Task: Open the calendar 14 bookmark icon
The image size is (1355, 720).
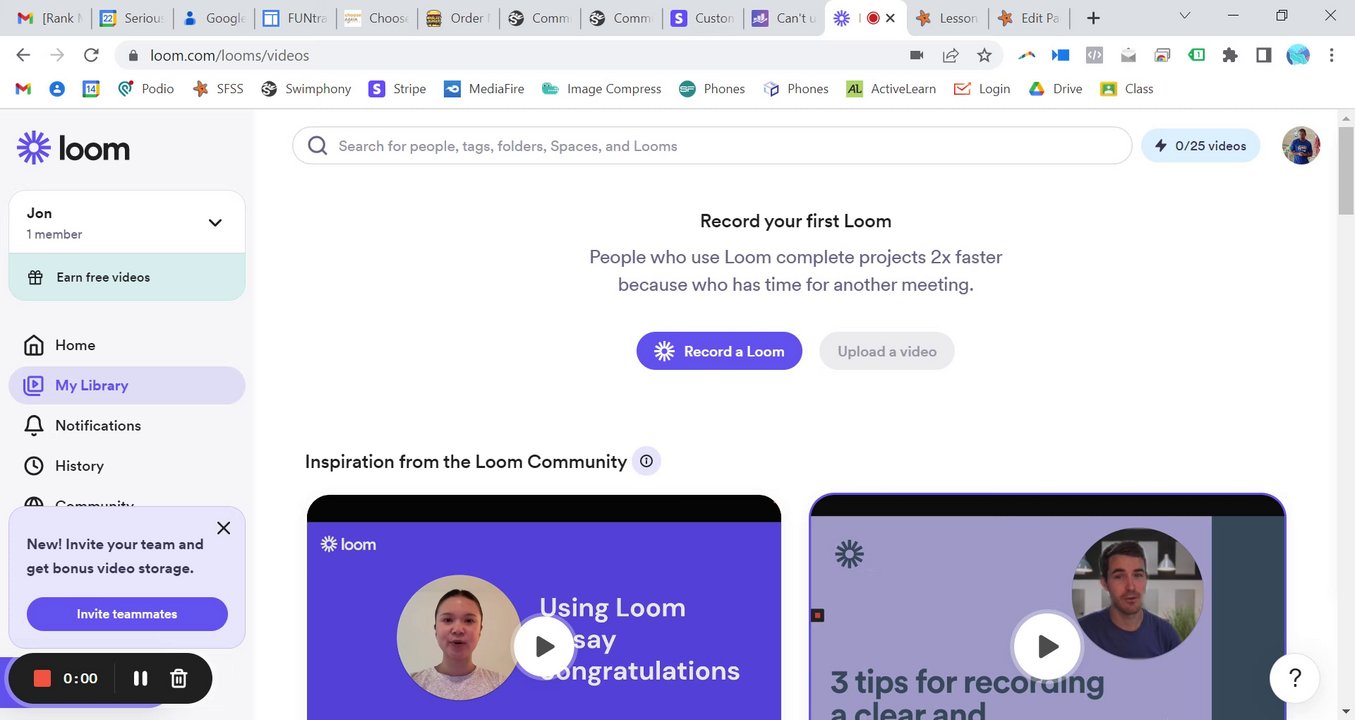Action: [x=91, y=89]
